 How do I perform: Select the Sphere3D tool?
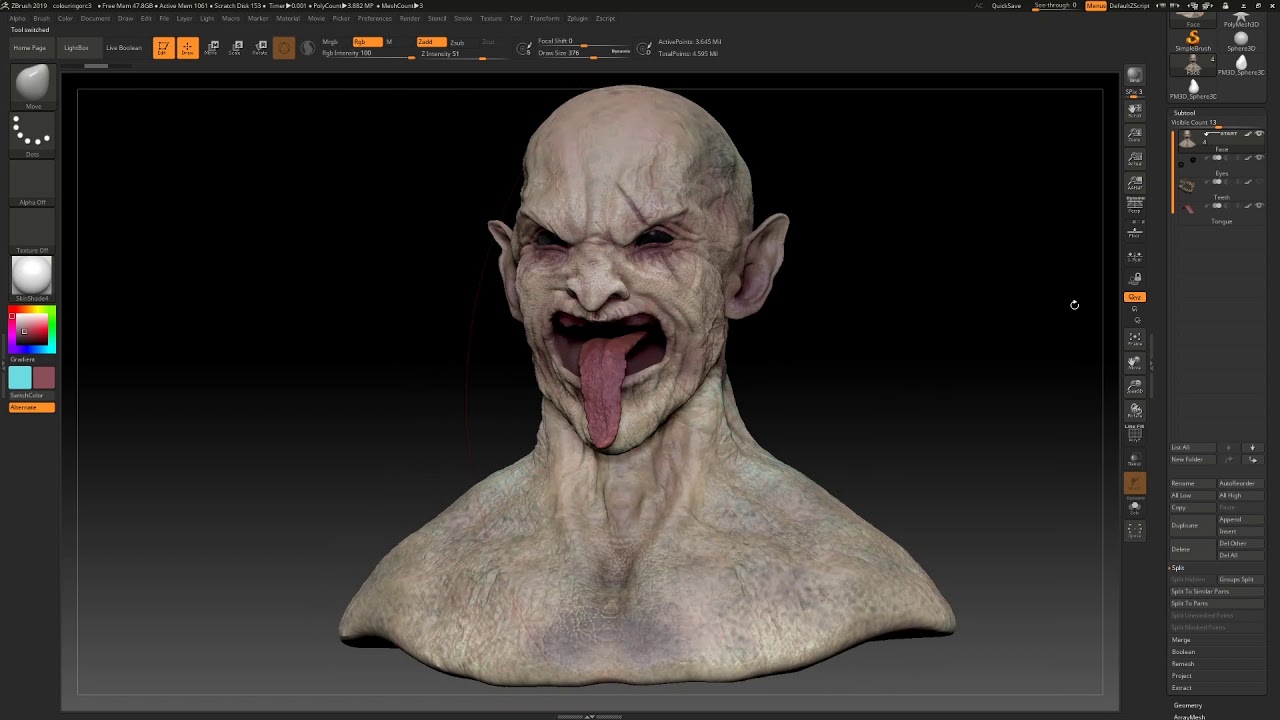pyautogui.click(x=1241, y=40)
